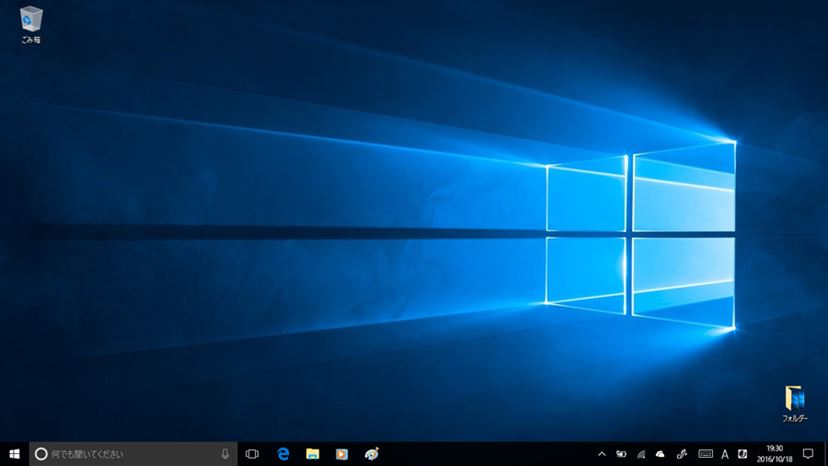Open the Wi-Fi network flyout
828x466 pixels.
point(641,454)
